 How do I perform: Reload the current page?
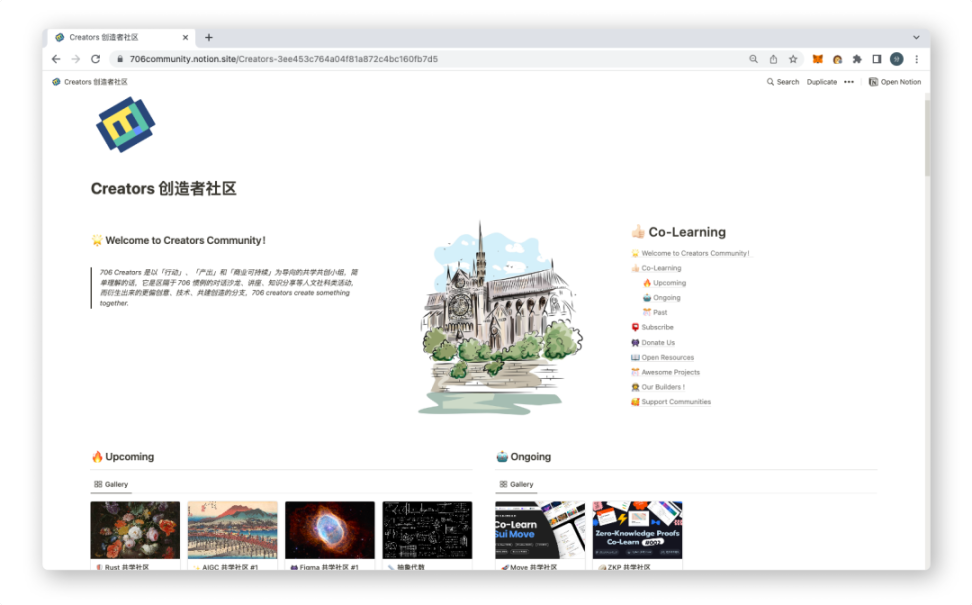95,59
